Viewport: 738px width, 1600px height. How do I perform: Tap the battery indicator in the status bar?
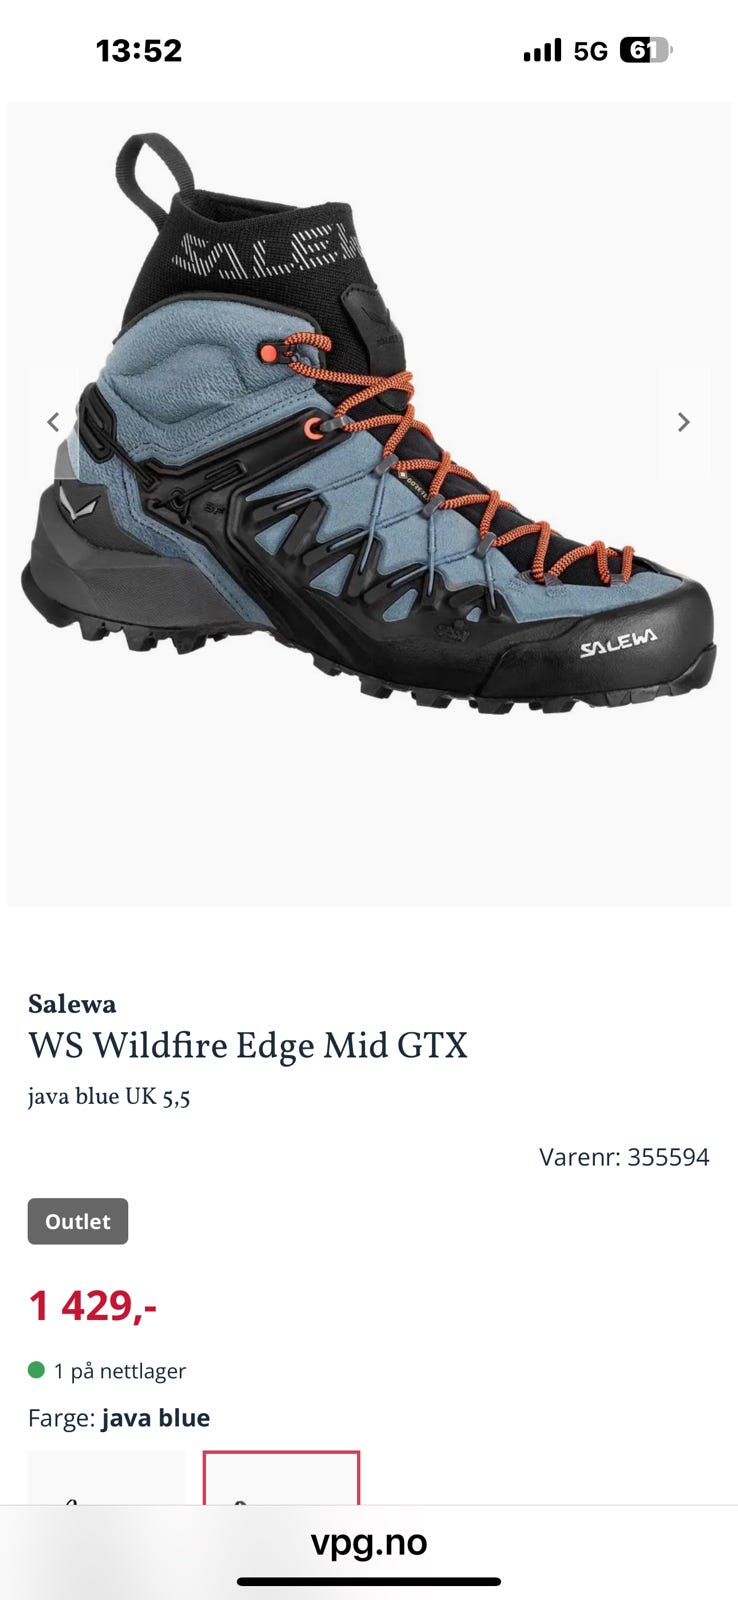pyautogui.click(x=646, y=50)
